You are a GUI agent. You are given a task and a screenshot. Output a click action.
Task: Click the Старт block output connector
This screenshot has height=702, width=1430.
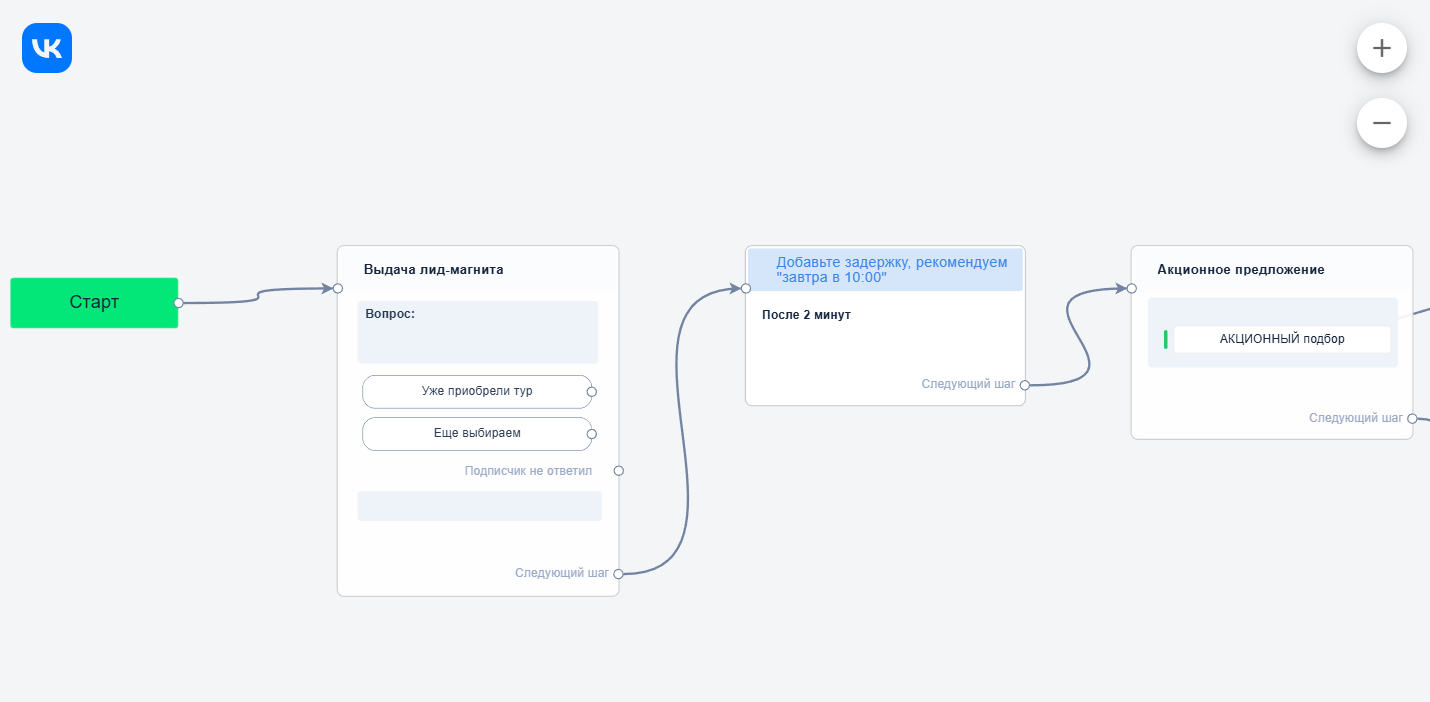click(178, 302)
